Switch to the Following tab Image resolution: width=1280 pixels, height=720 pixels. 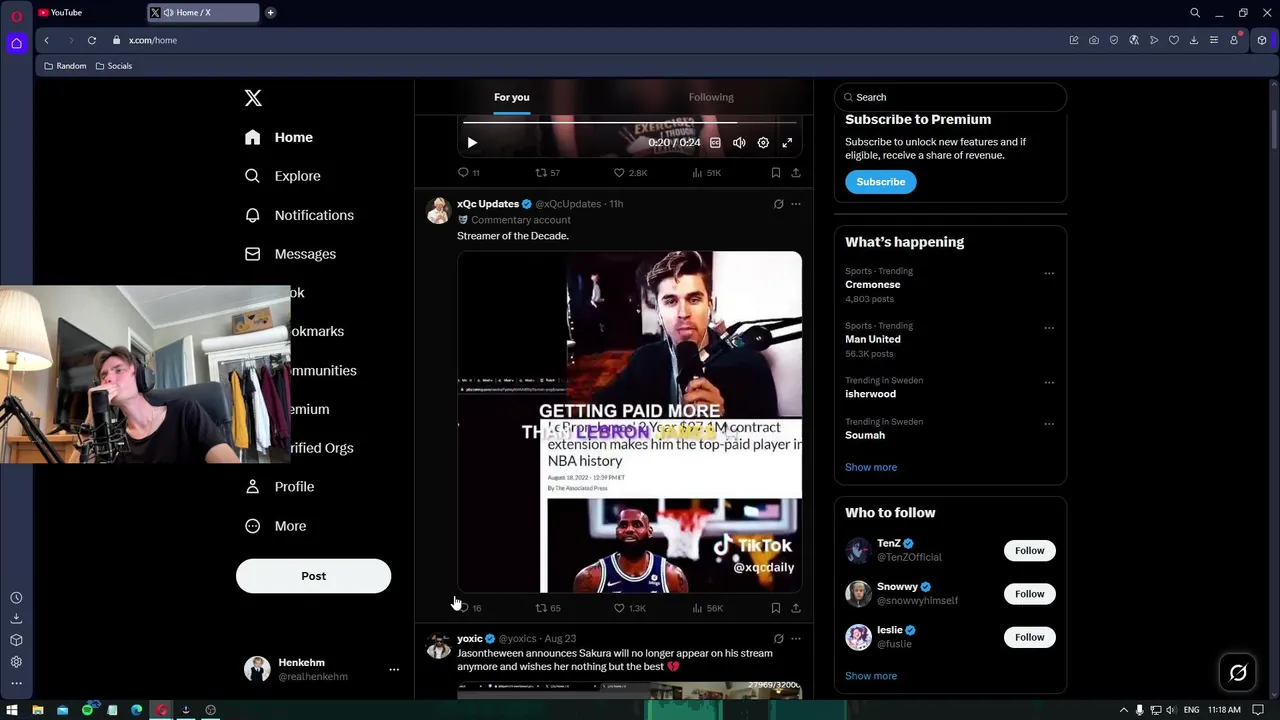click(x=711, y=97)
